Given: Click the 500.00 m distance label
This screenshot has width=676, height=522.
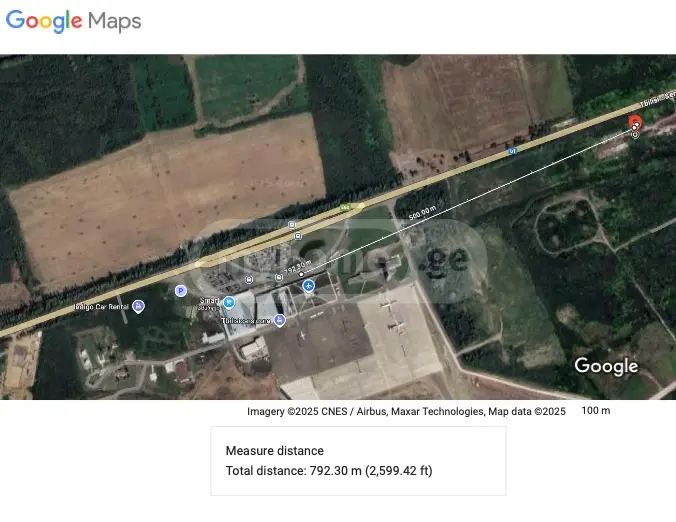Looking at the screenshot, I should coord(422,212).
